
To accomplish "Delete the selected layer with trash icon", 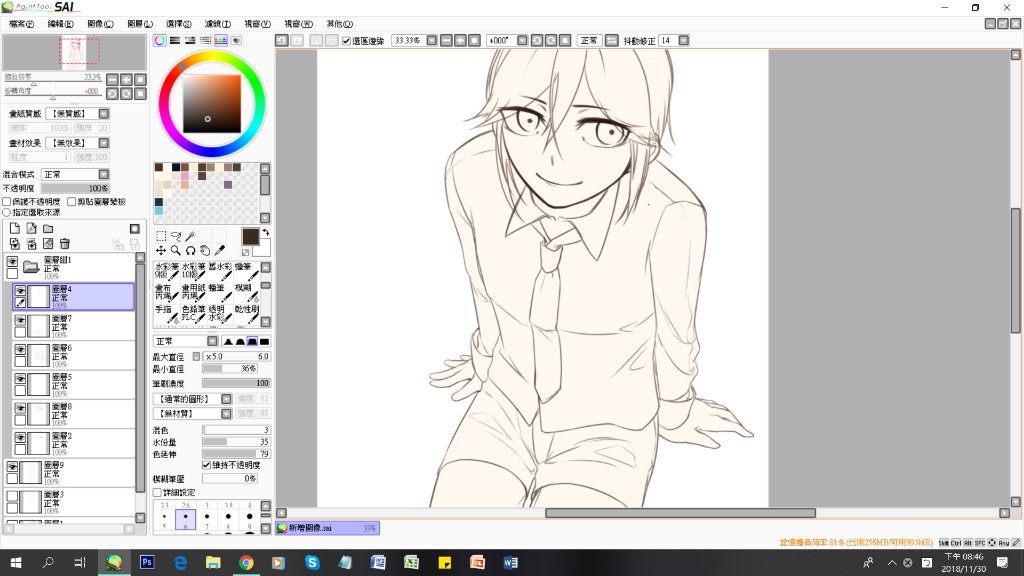I will (x=65, y=244).
